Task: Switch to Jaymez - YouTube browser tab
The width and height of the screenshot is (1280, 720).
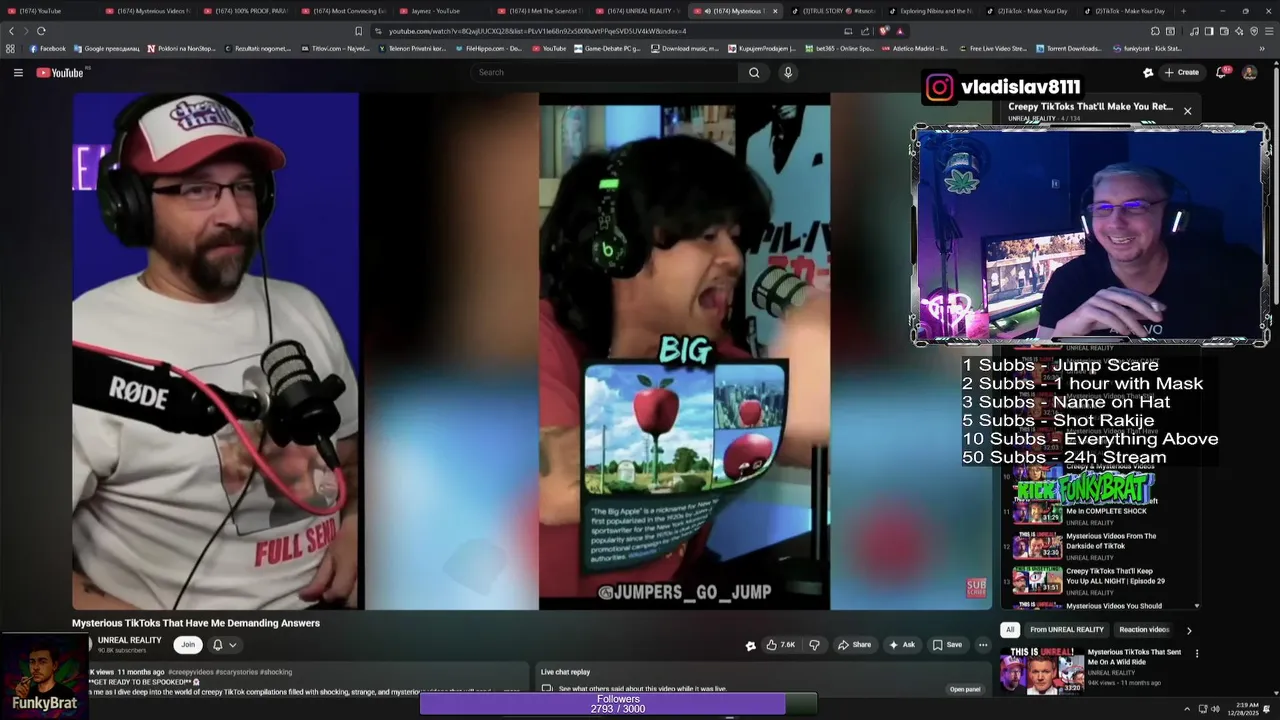Action: tap(436, 11)
